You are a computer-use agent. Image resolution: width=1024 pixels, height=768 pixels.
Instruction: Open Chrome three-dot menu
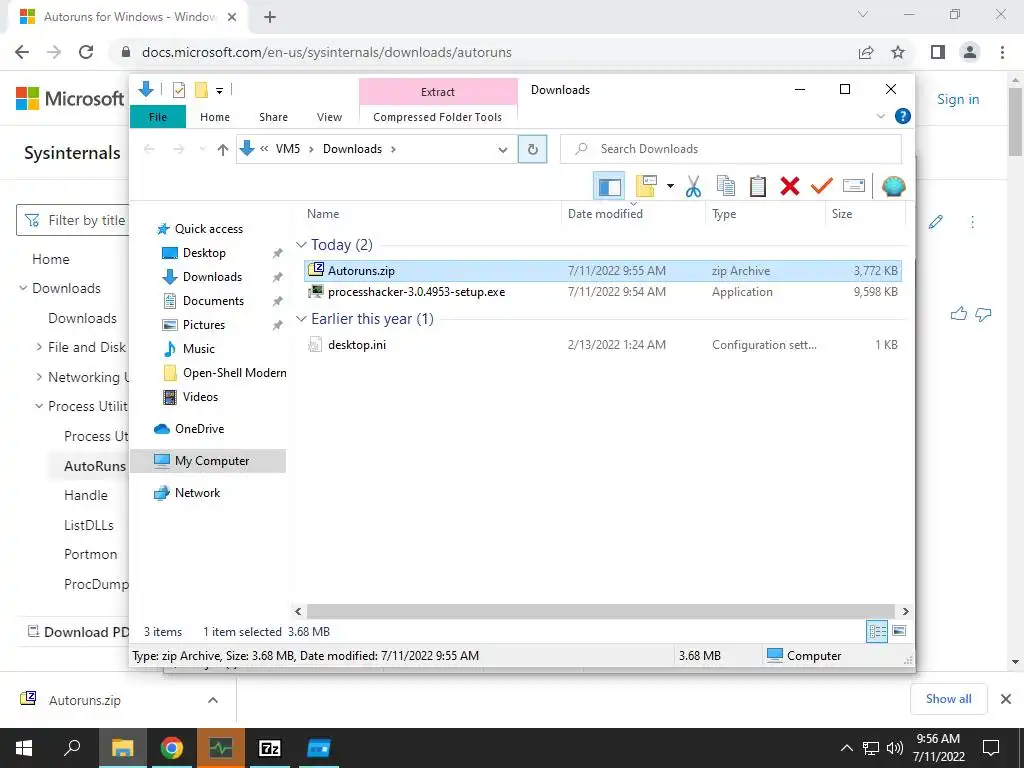point(1002,52)
